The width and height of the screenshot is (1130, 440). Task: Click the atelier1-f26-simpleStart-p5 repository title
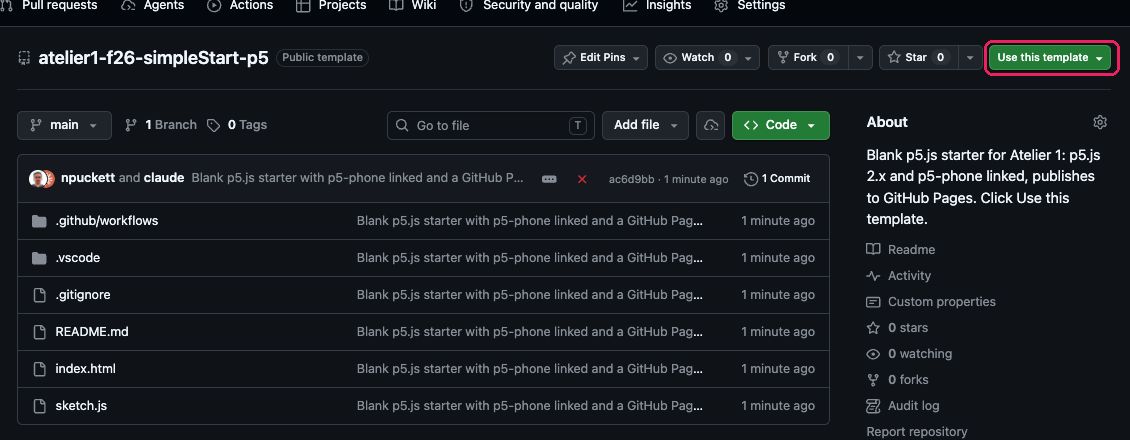click(154, 58)
